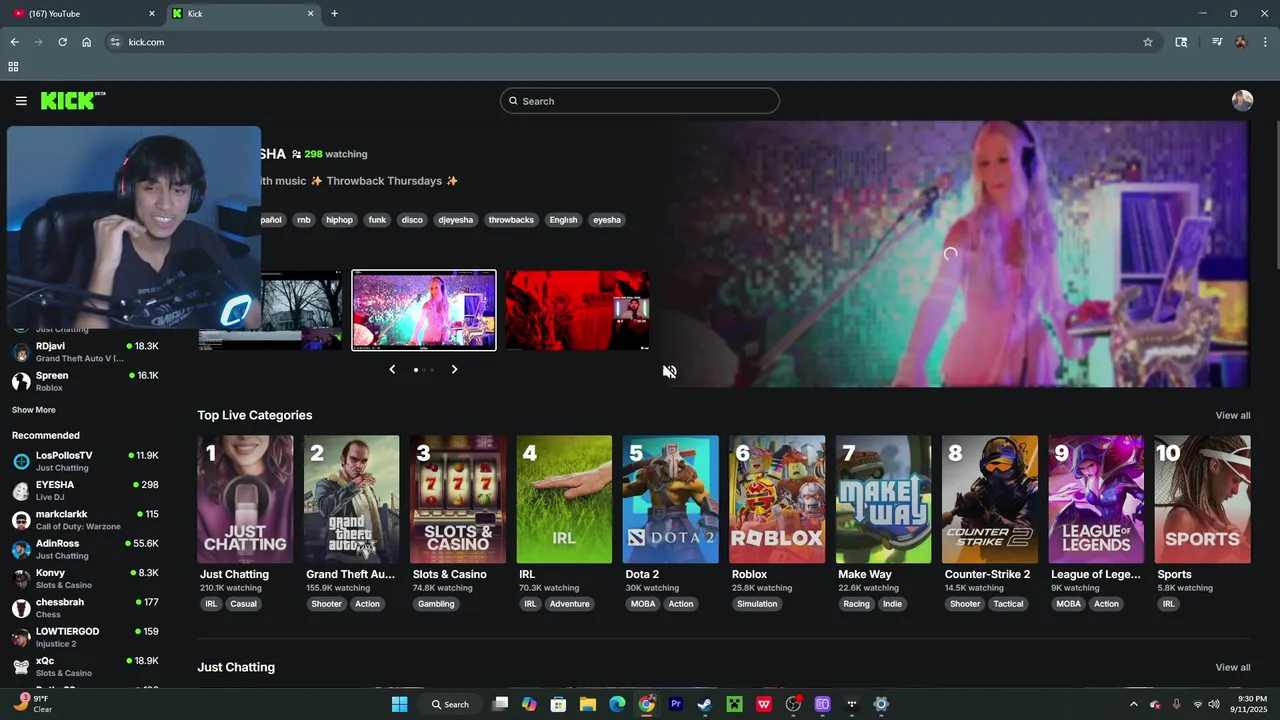Image resolution: width=1280 pixels, height=720 pixels.
Task: Open the Grand Theft Auto V category card
Action: pyautogui.click(x=351, y=499)
